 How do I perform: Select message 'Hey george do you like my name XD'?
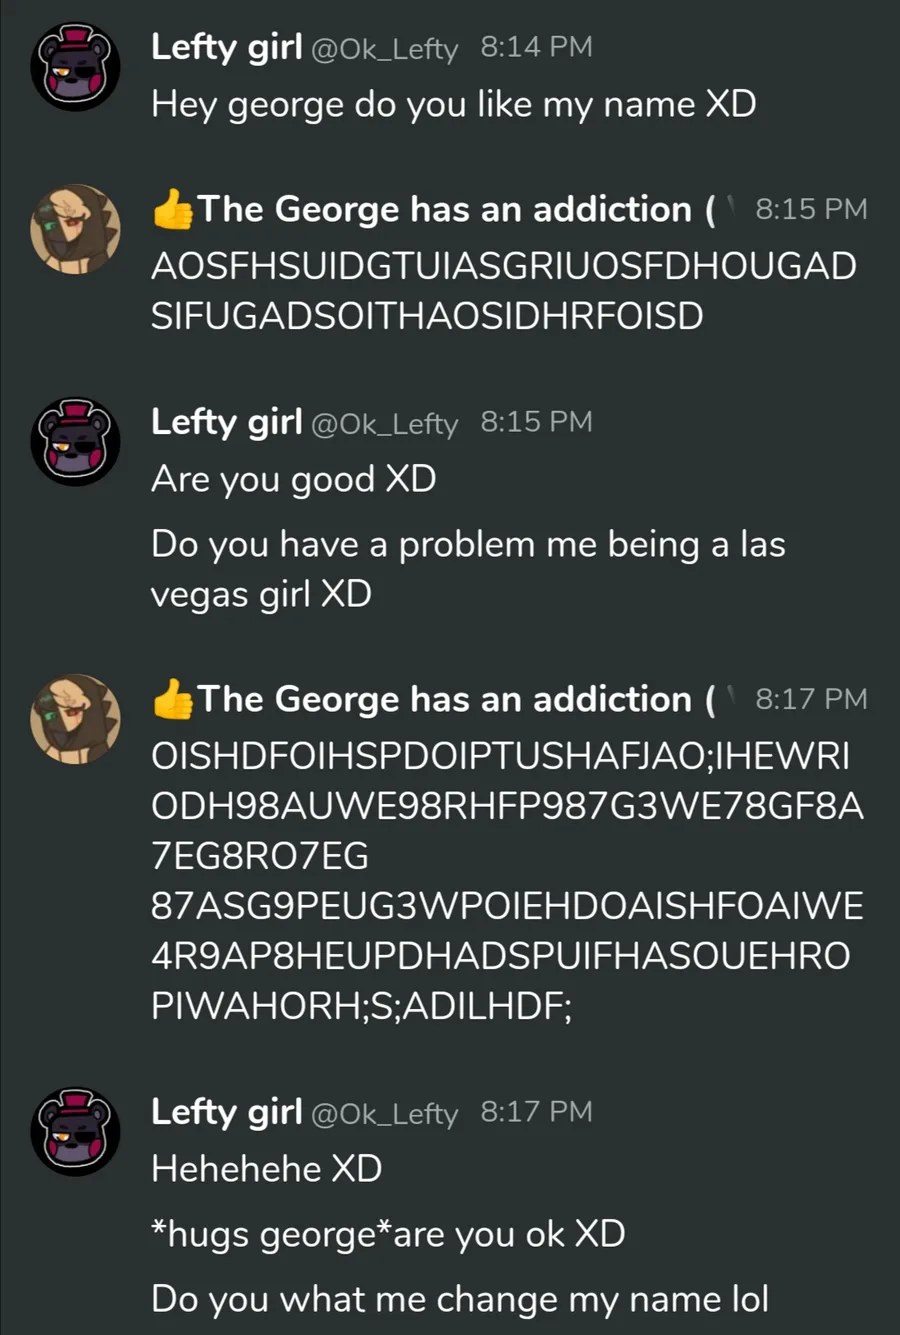453,105
